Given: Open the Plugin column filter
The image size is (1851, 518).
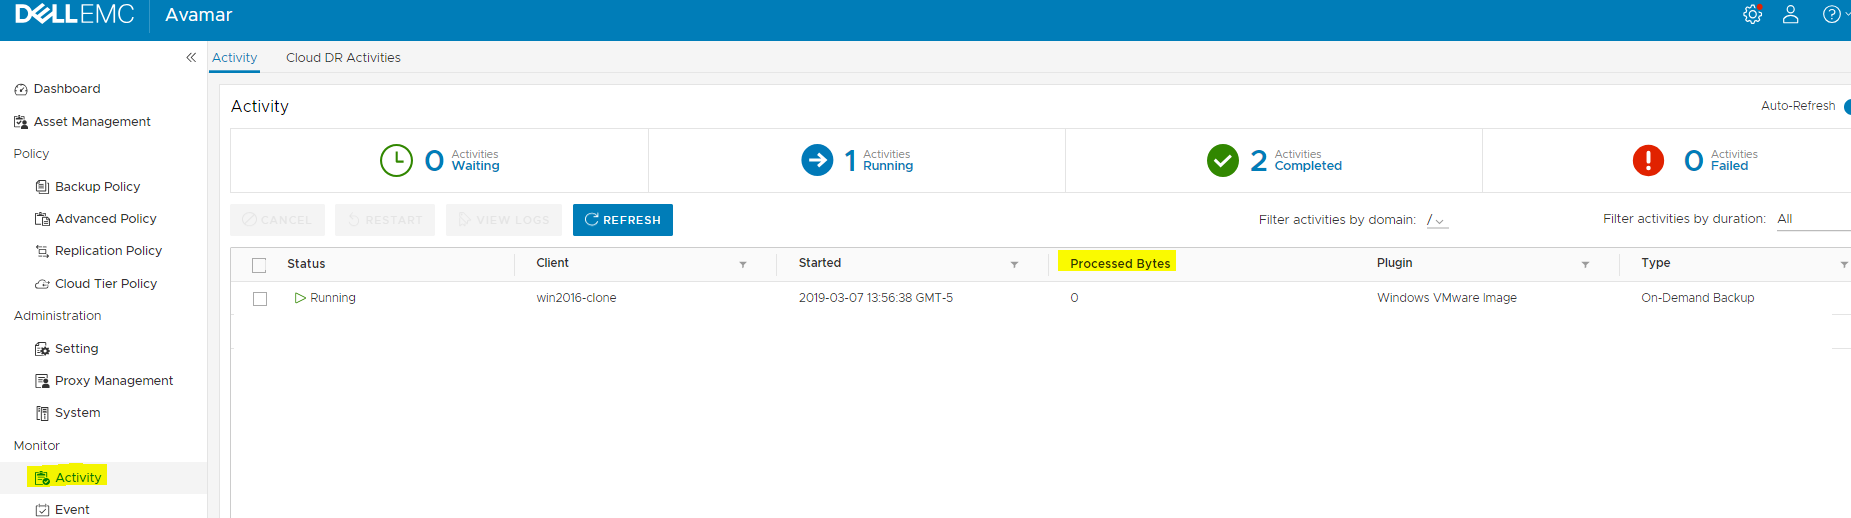Looking at the screenshot, I should pyautogui.click(x=1585, y=265).
